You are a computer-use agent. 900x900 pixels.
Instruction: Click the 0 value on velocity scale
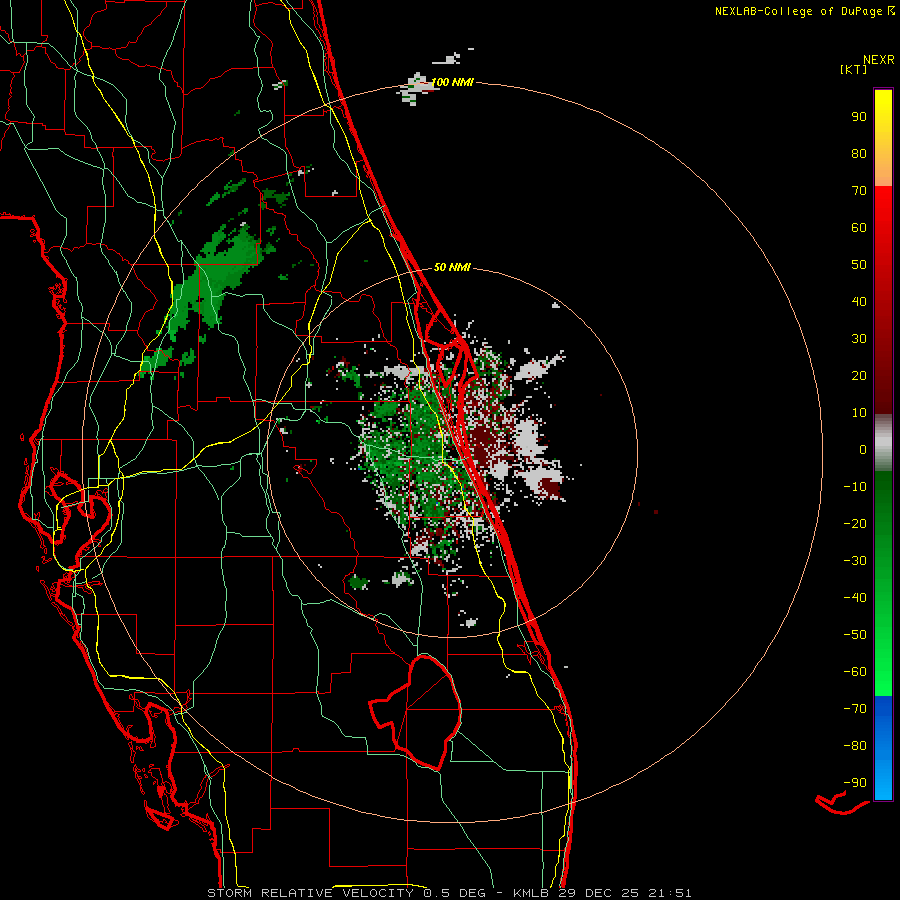pyautogui.click(x=863, y=449)
